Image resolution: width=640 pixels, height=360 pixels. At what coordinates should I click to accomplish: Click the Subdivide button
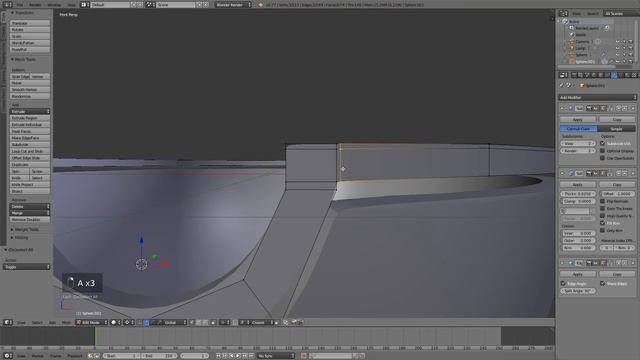(30, 144)
